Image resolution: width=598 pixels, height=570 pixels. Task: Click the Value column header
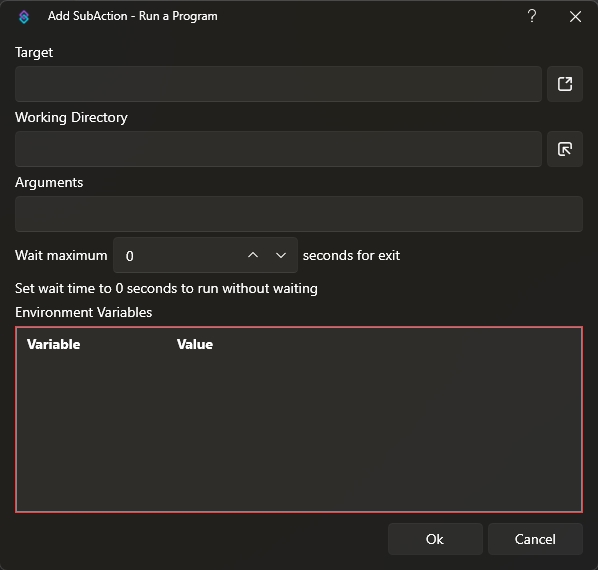195,344
